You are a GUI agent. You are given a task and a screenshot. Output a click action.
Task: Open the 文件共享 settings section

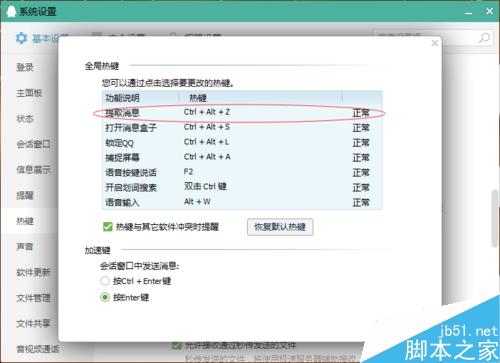[34, 323]
